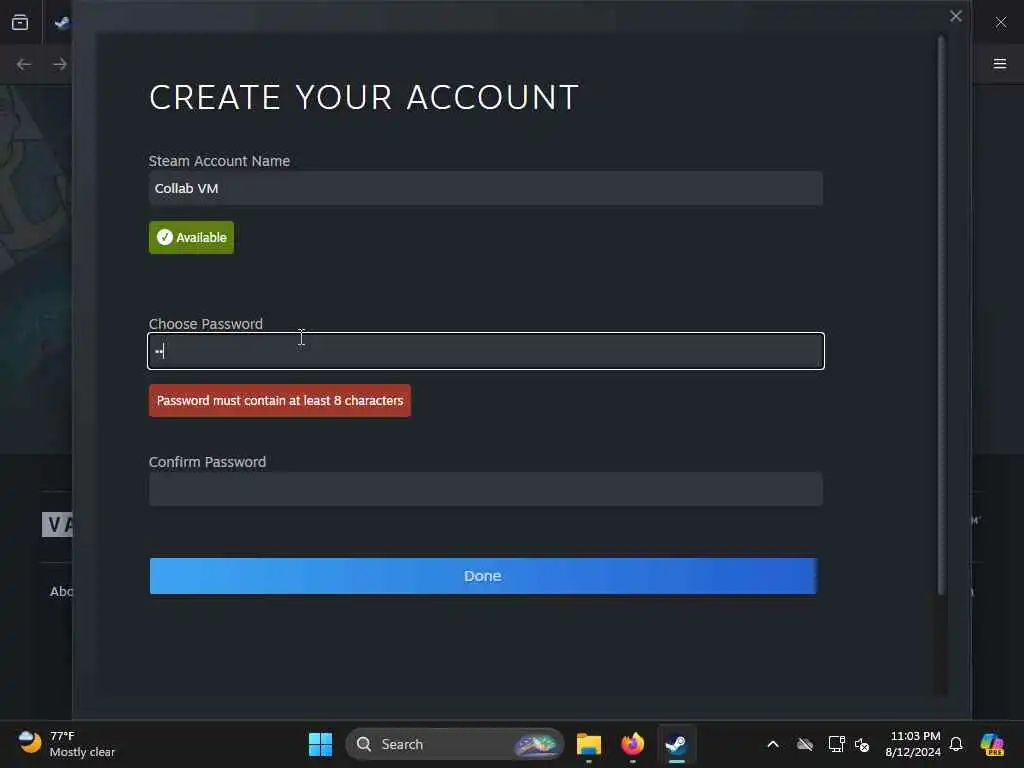Click the Confirm Password label
1024x768 pixels.
(x=208, y=462)
